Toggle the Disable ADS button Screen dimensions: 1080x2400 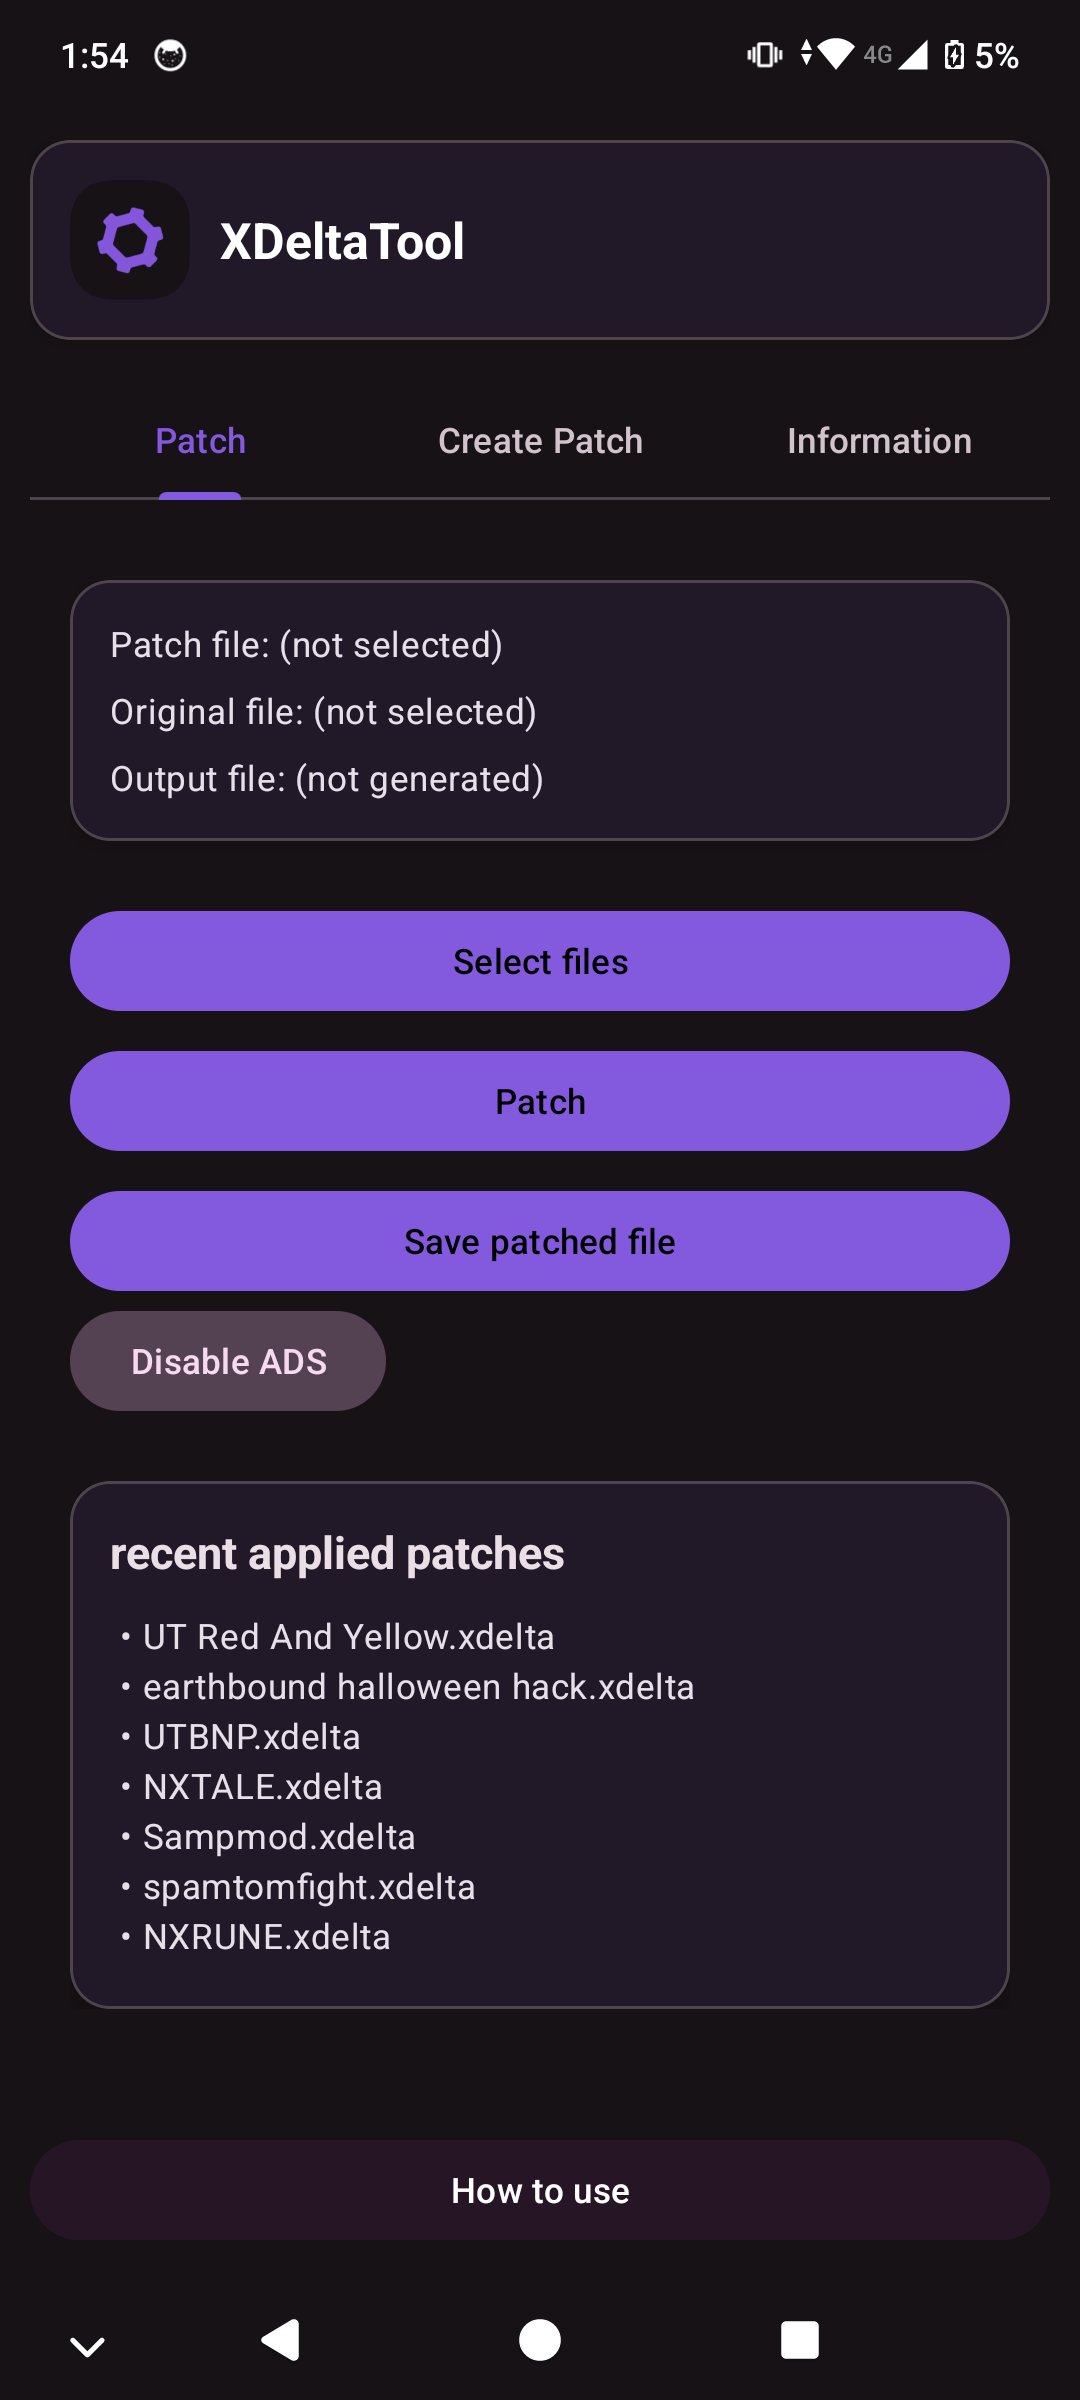[x=228, y=1361]
